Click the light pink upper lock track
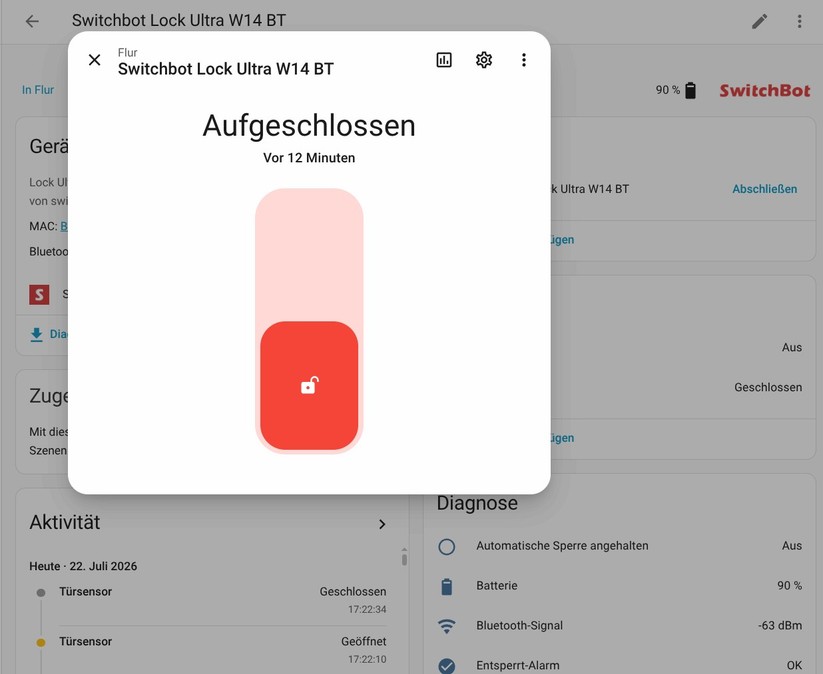The width and height of the screenshot is (823, 674). tap(309, 255)
